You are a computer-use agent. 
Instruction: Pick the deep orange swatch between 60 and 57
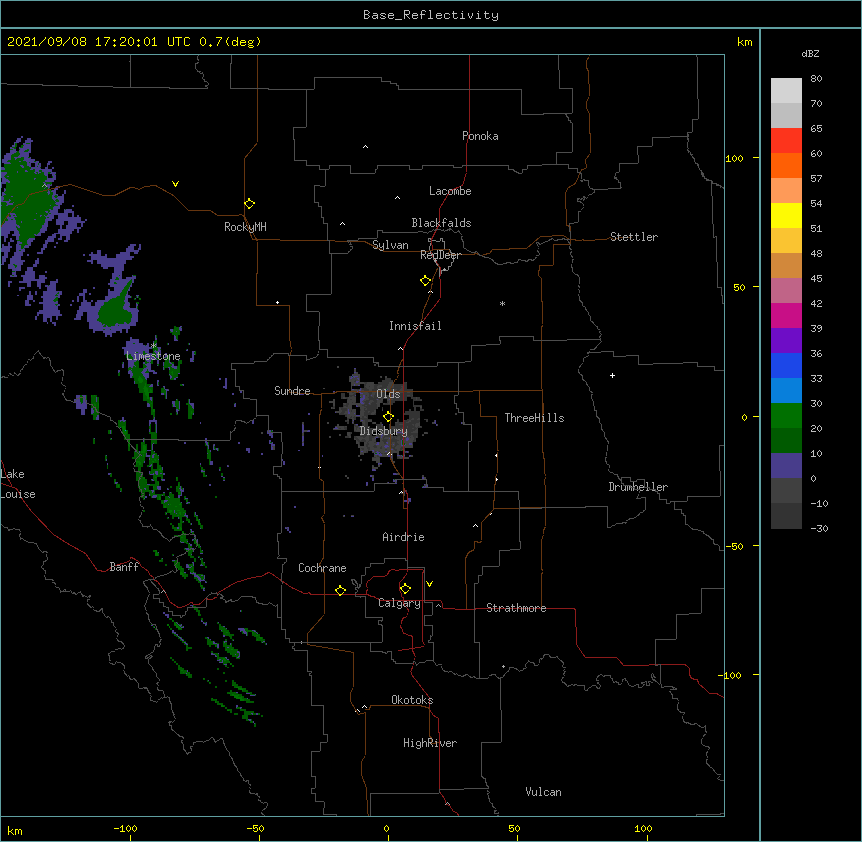point(786,165)
